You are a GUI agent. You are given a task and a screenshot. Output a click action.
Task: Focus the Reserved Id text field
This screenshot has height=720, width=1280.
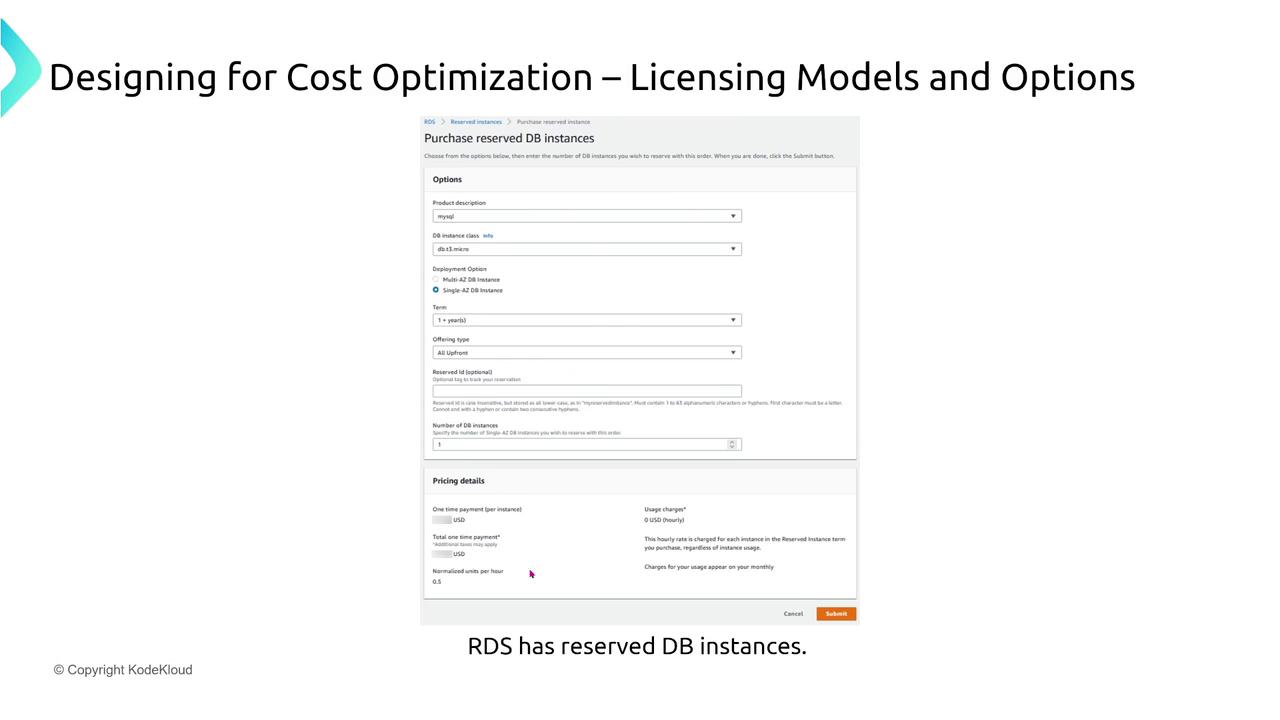(587, 391)
